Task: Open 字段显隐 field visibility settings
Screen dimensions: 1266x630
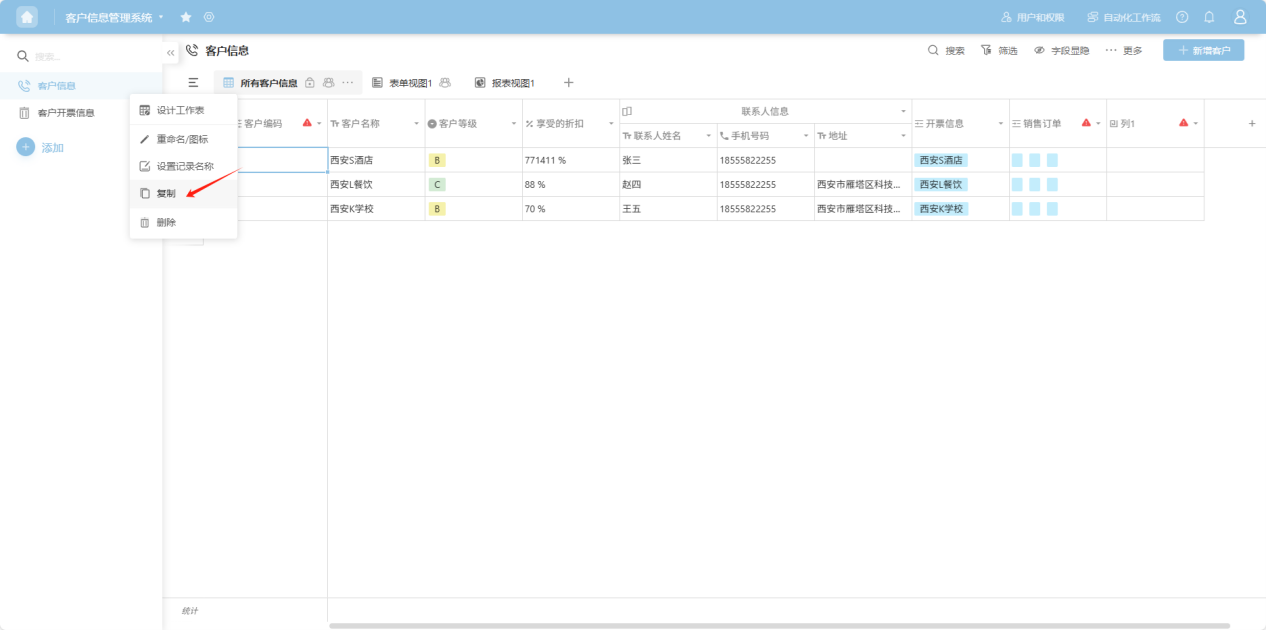Action: pyautogui.click(x=1061, y=50)
